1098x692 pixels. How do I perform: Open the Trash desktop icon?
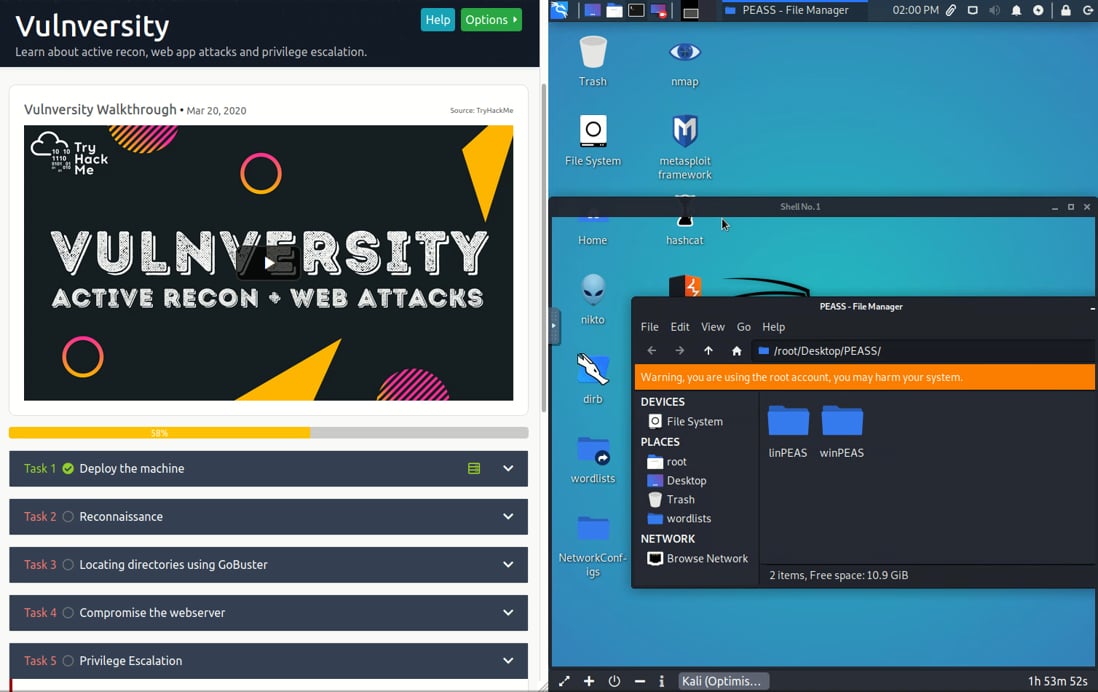[x=592, y=62]
